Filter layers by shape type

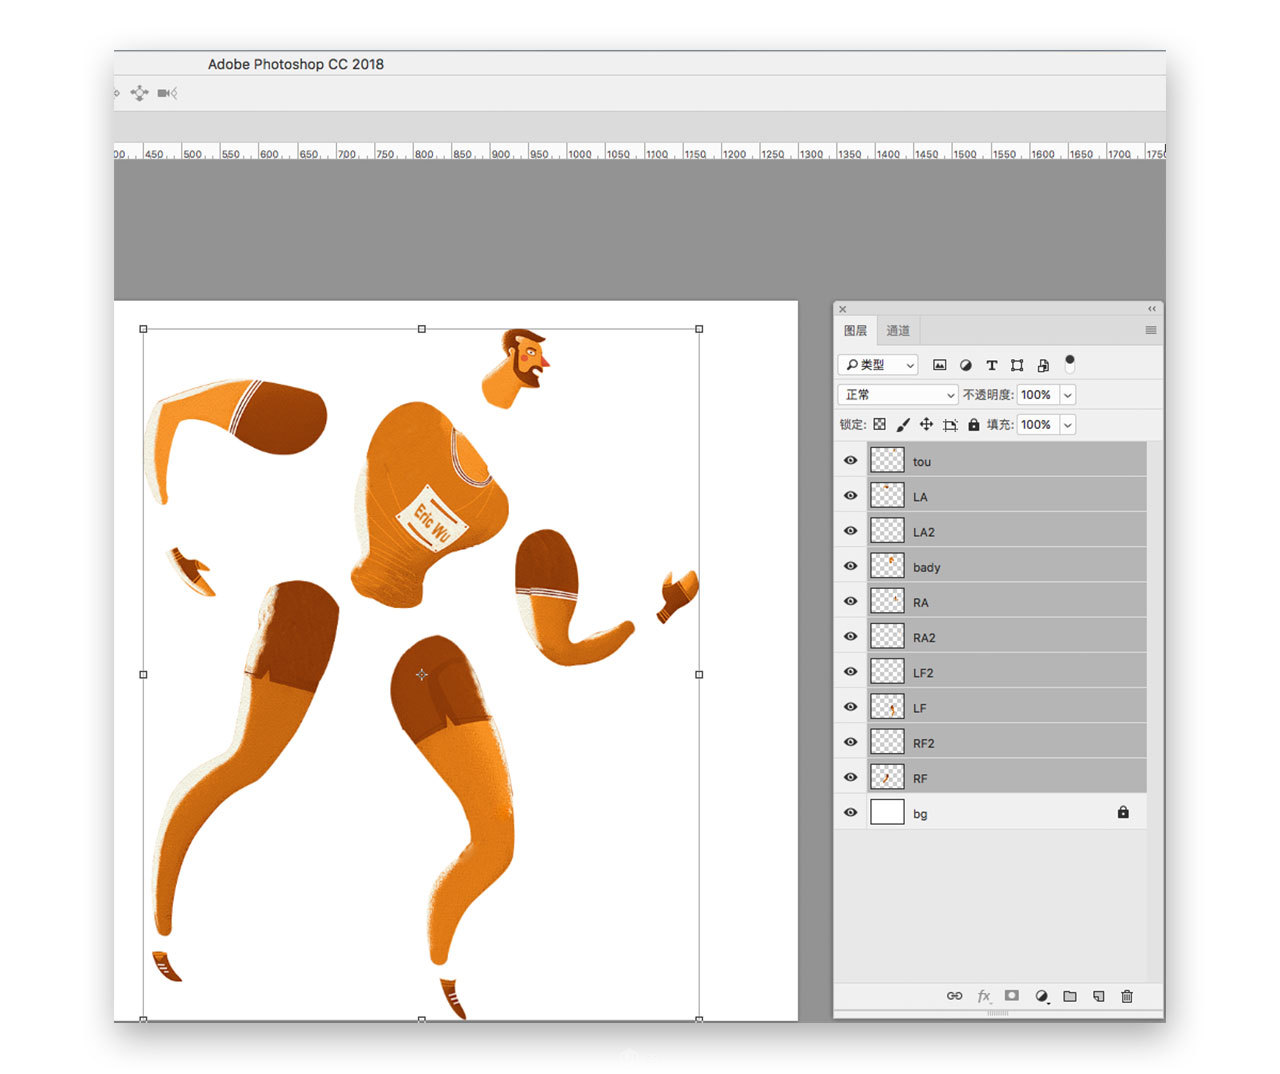point(1017,365)
